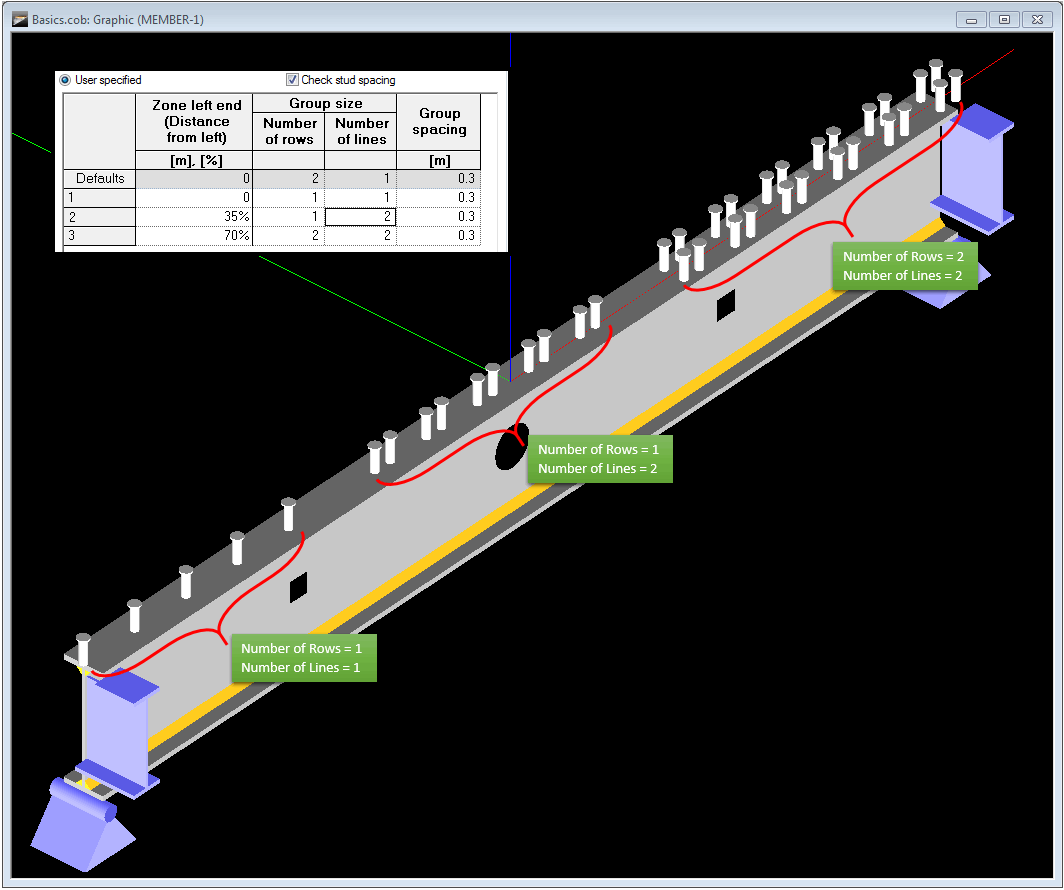
Task: Select the User specified radio button
Action: [64, 80]
